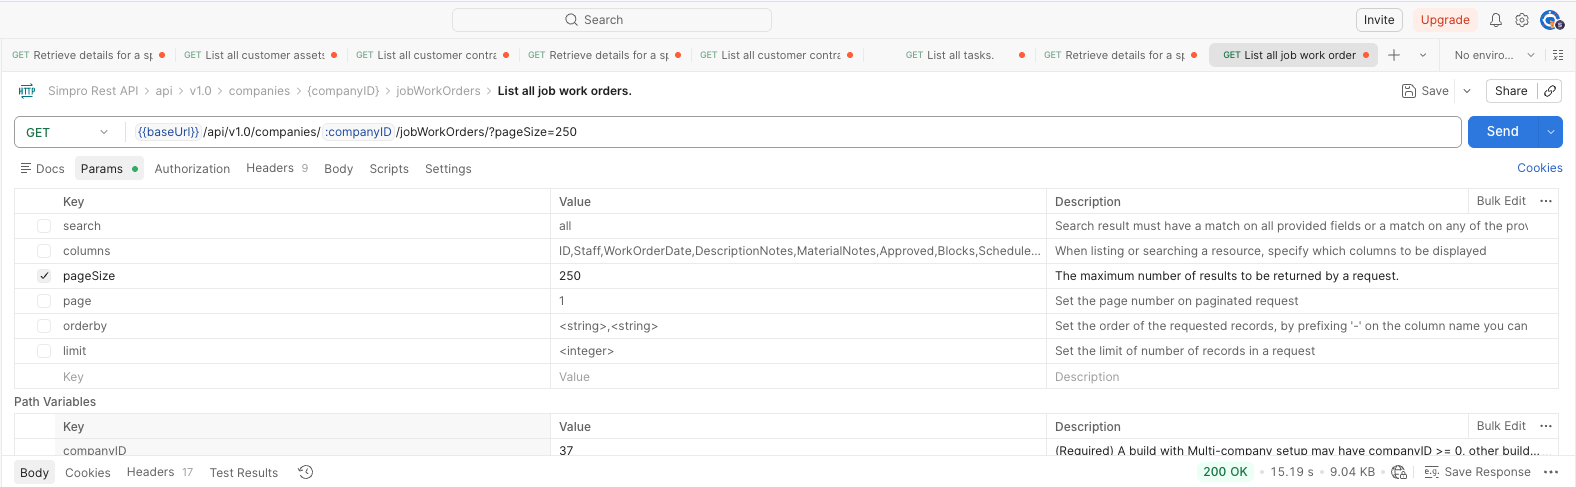Switch to the List all tasks tab
This screenshot has width=1576, height=487.
960,55
